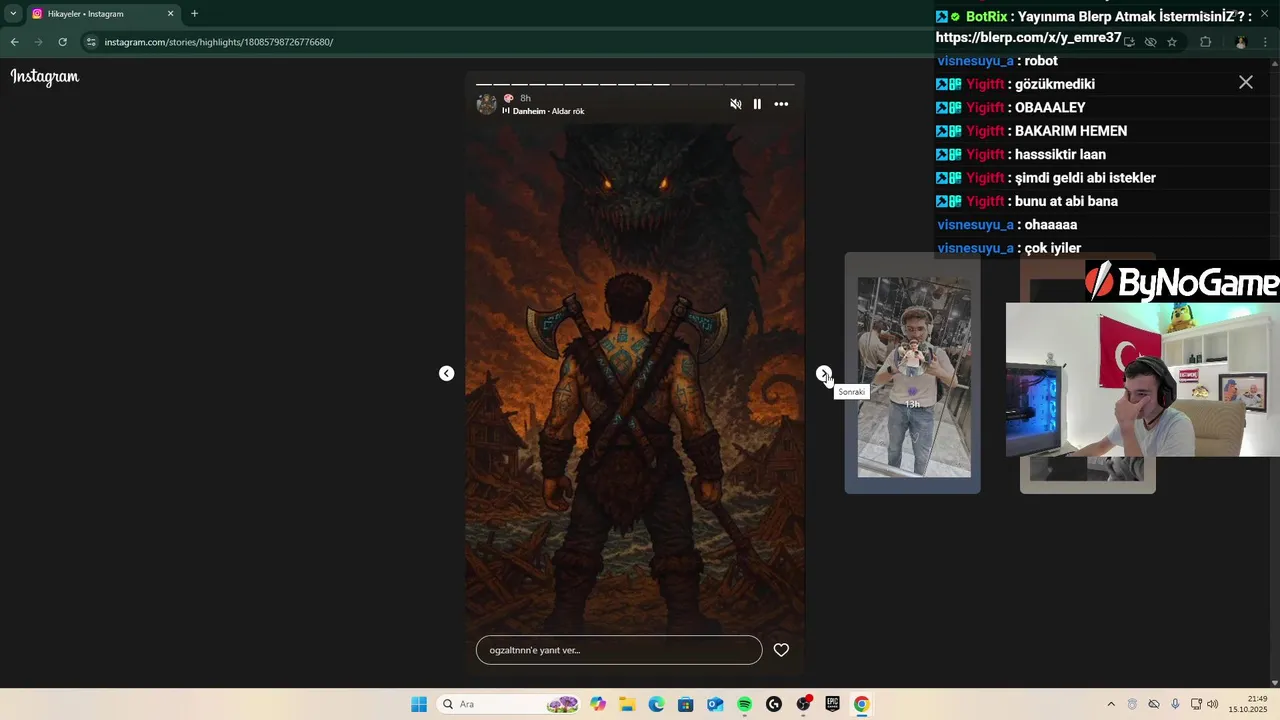The height and width of the screenshot is (720, 1280).
Task: Open the network tray icon
Action: [1196, 704]
